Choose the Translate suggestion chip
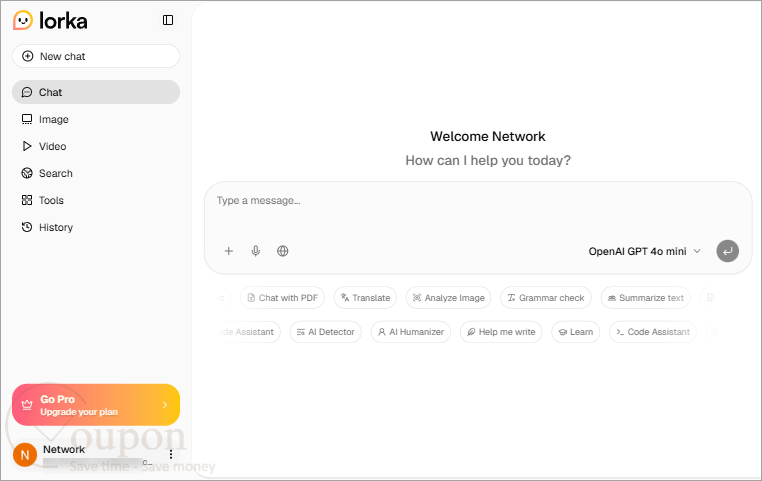 (x=365, y=298)
